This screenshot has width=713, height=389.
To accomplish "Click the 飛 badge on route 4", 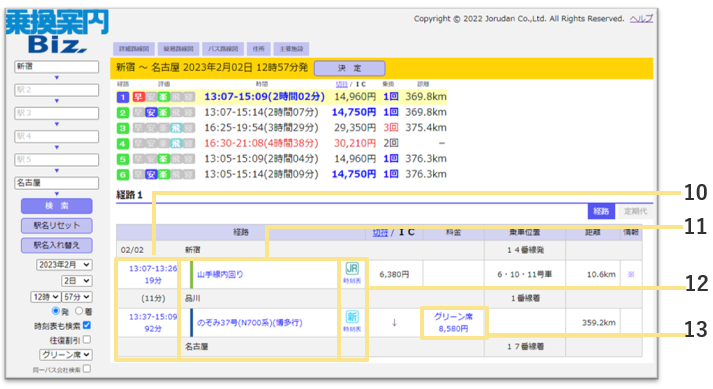I will [x=176, y=144].
